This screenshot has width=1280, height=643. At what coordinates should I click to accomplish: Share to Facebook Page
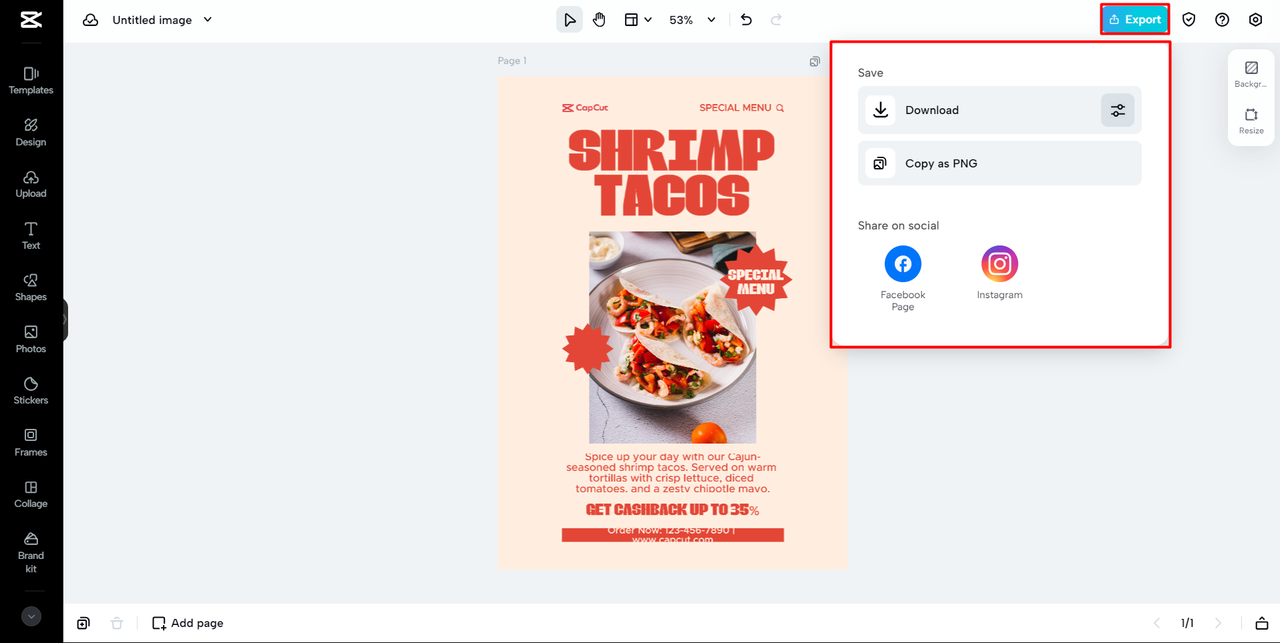click(x=903, y=278)
